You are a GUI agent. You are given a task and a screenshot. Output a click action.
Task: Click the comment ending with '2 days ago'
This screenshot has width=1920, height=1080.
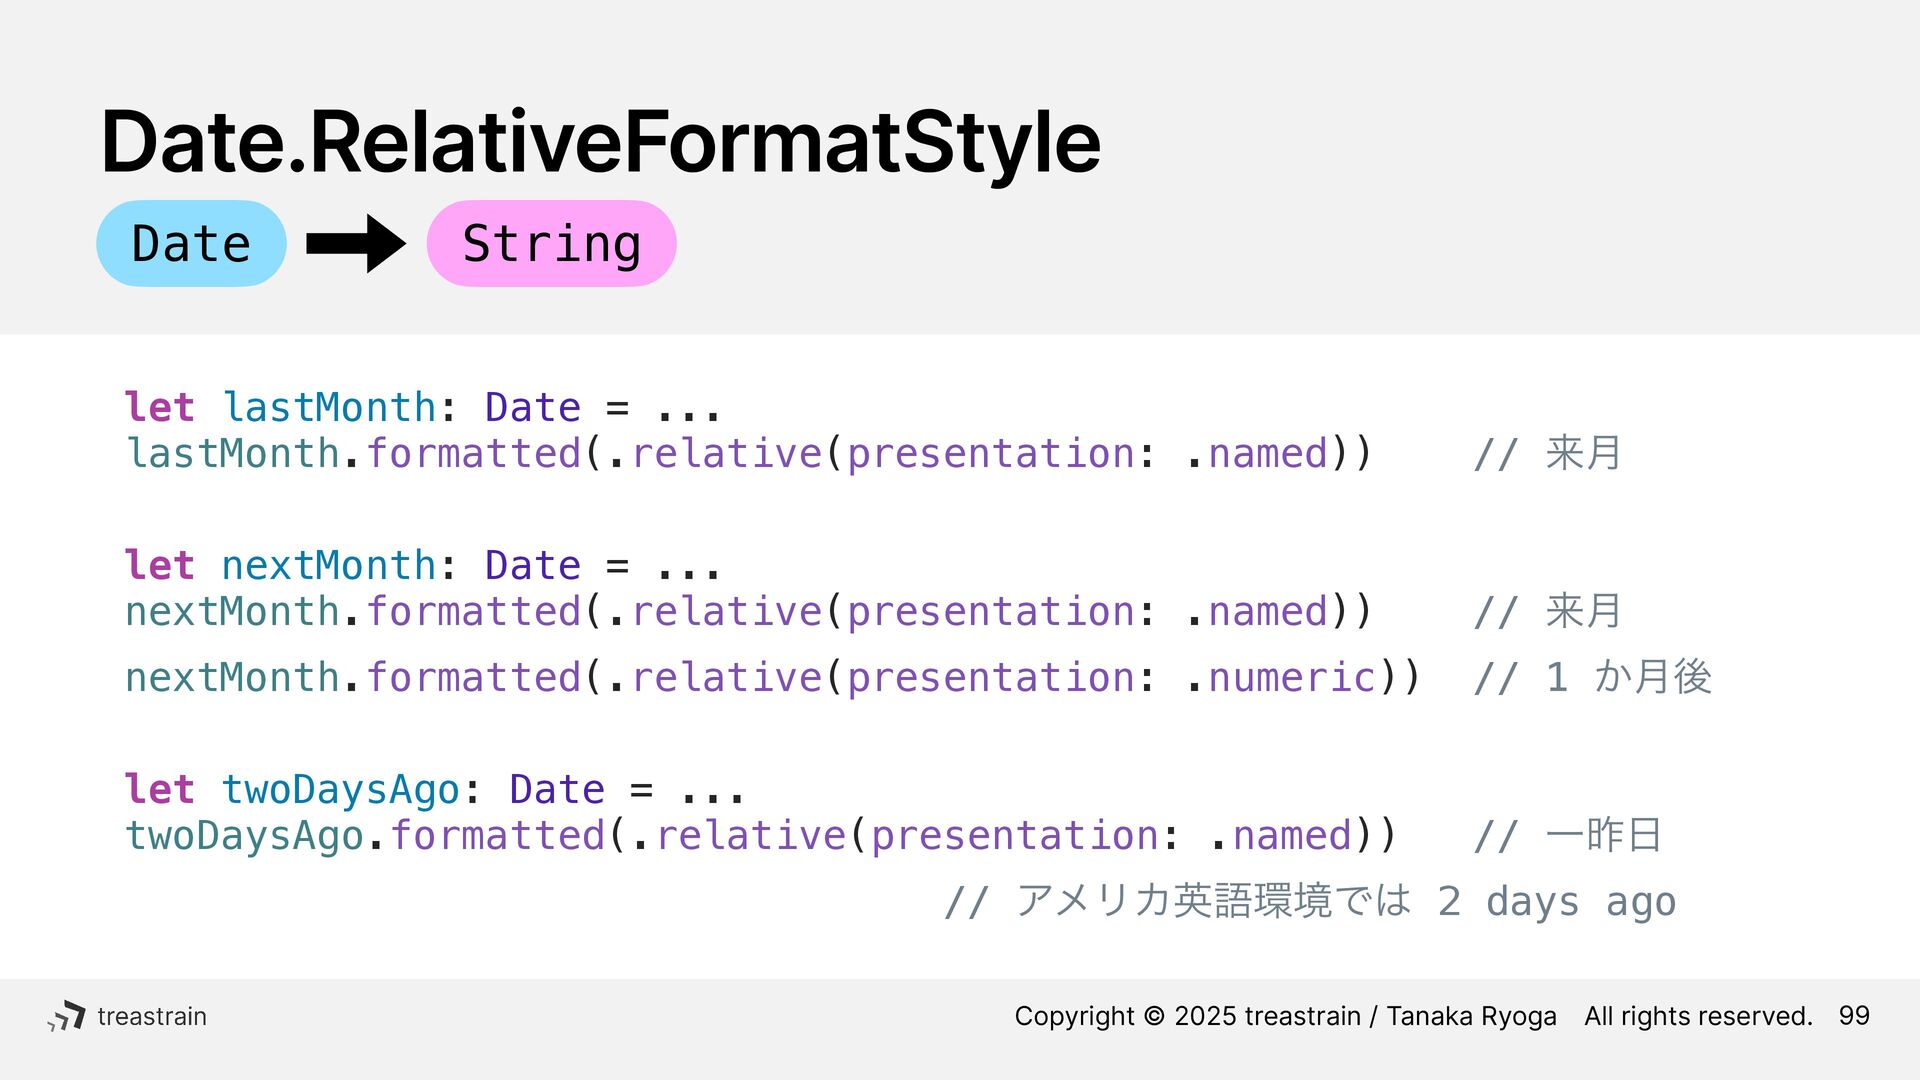[x=1310, y=902]
